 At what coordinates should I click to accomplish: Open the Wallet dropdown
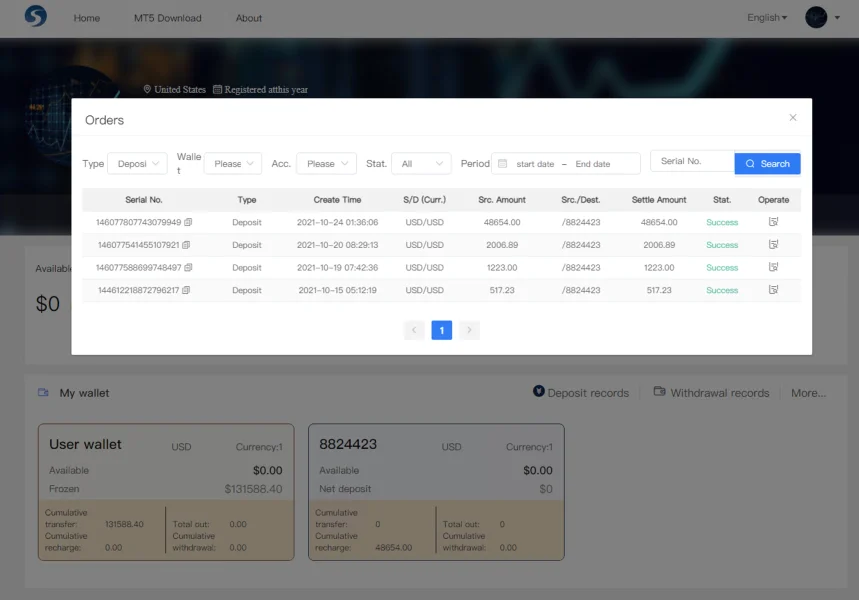pos(232,164)
